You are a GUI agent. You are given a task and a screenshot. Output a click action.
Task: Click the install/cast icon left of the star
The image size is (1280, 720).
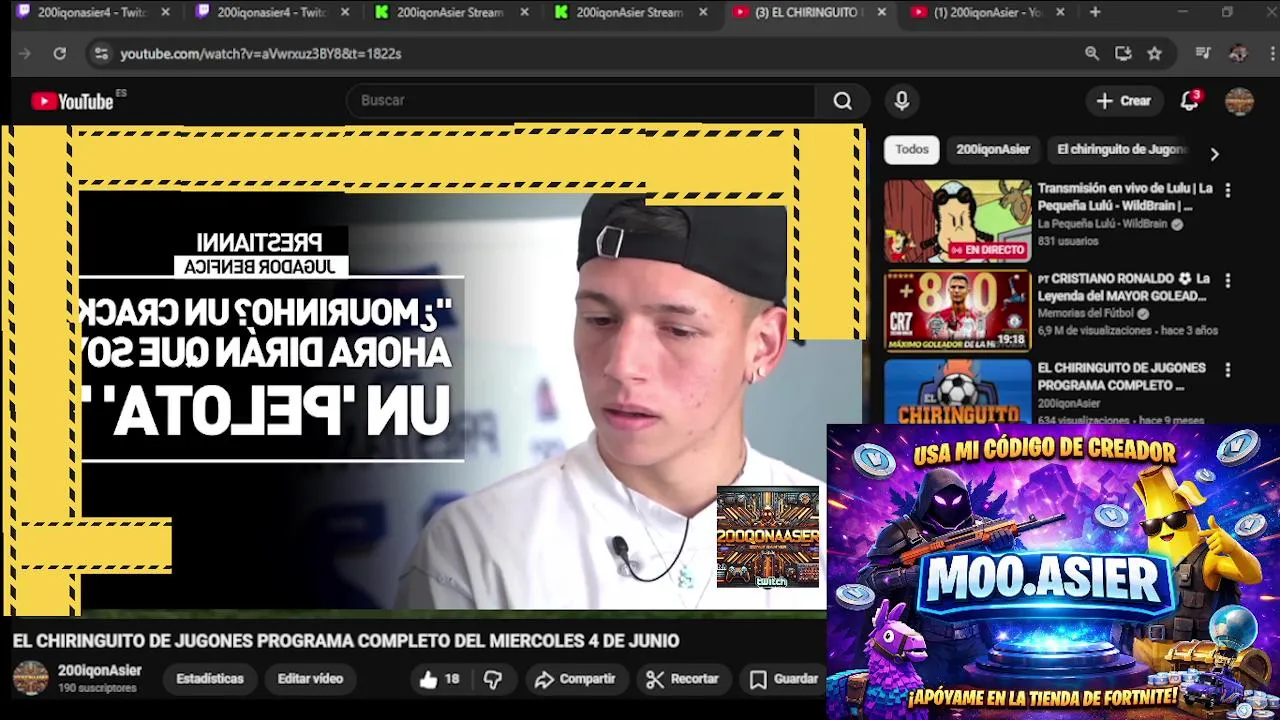[1123, 54]
